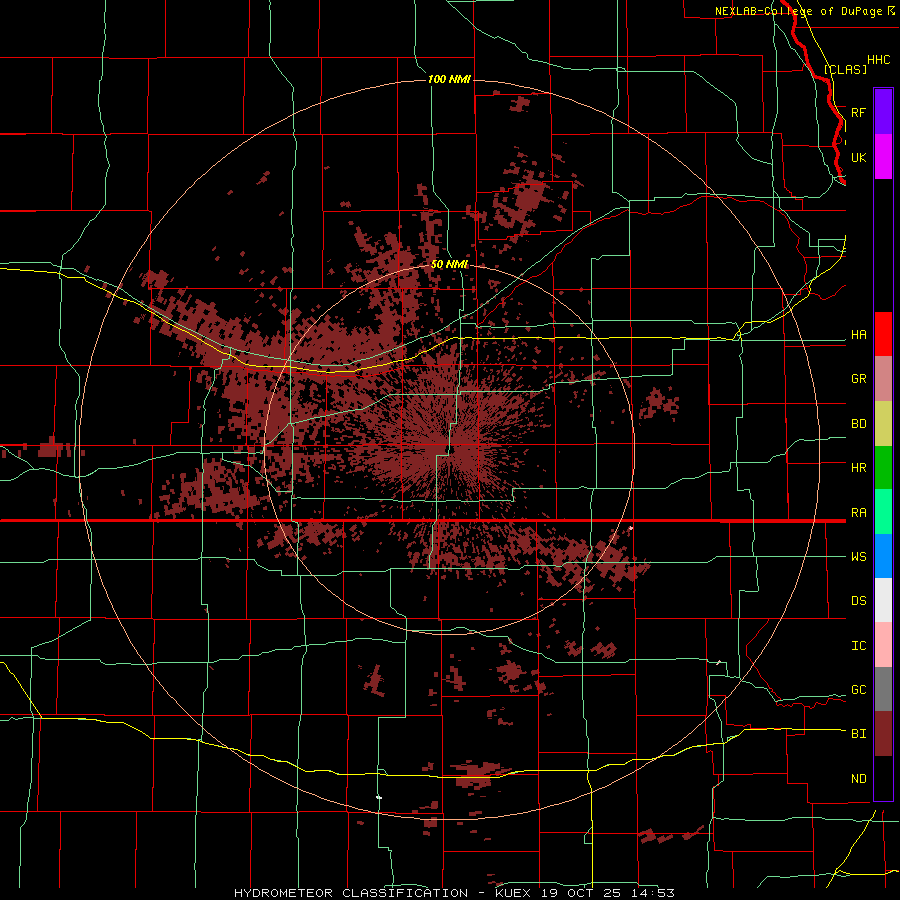
Task: Click the ND black legend swatch
Action: (883, 778)
